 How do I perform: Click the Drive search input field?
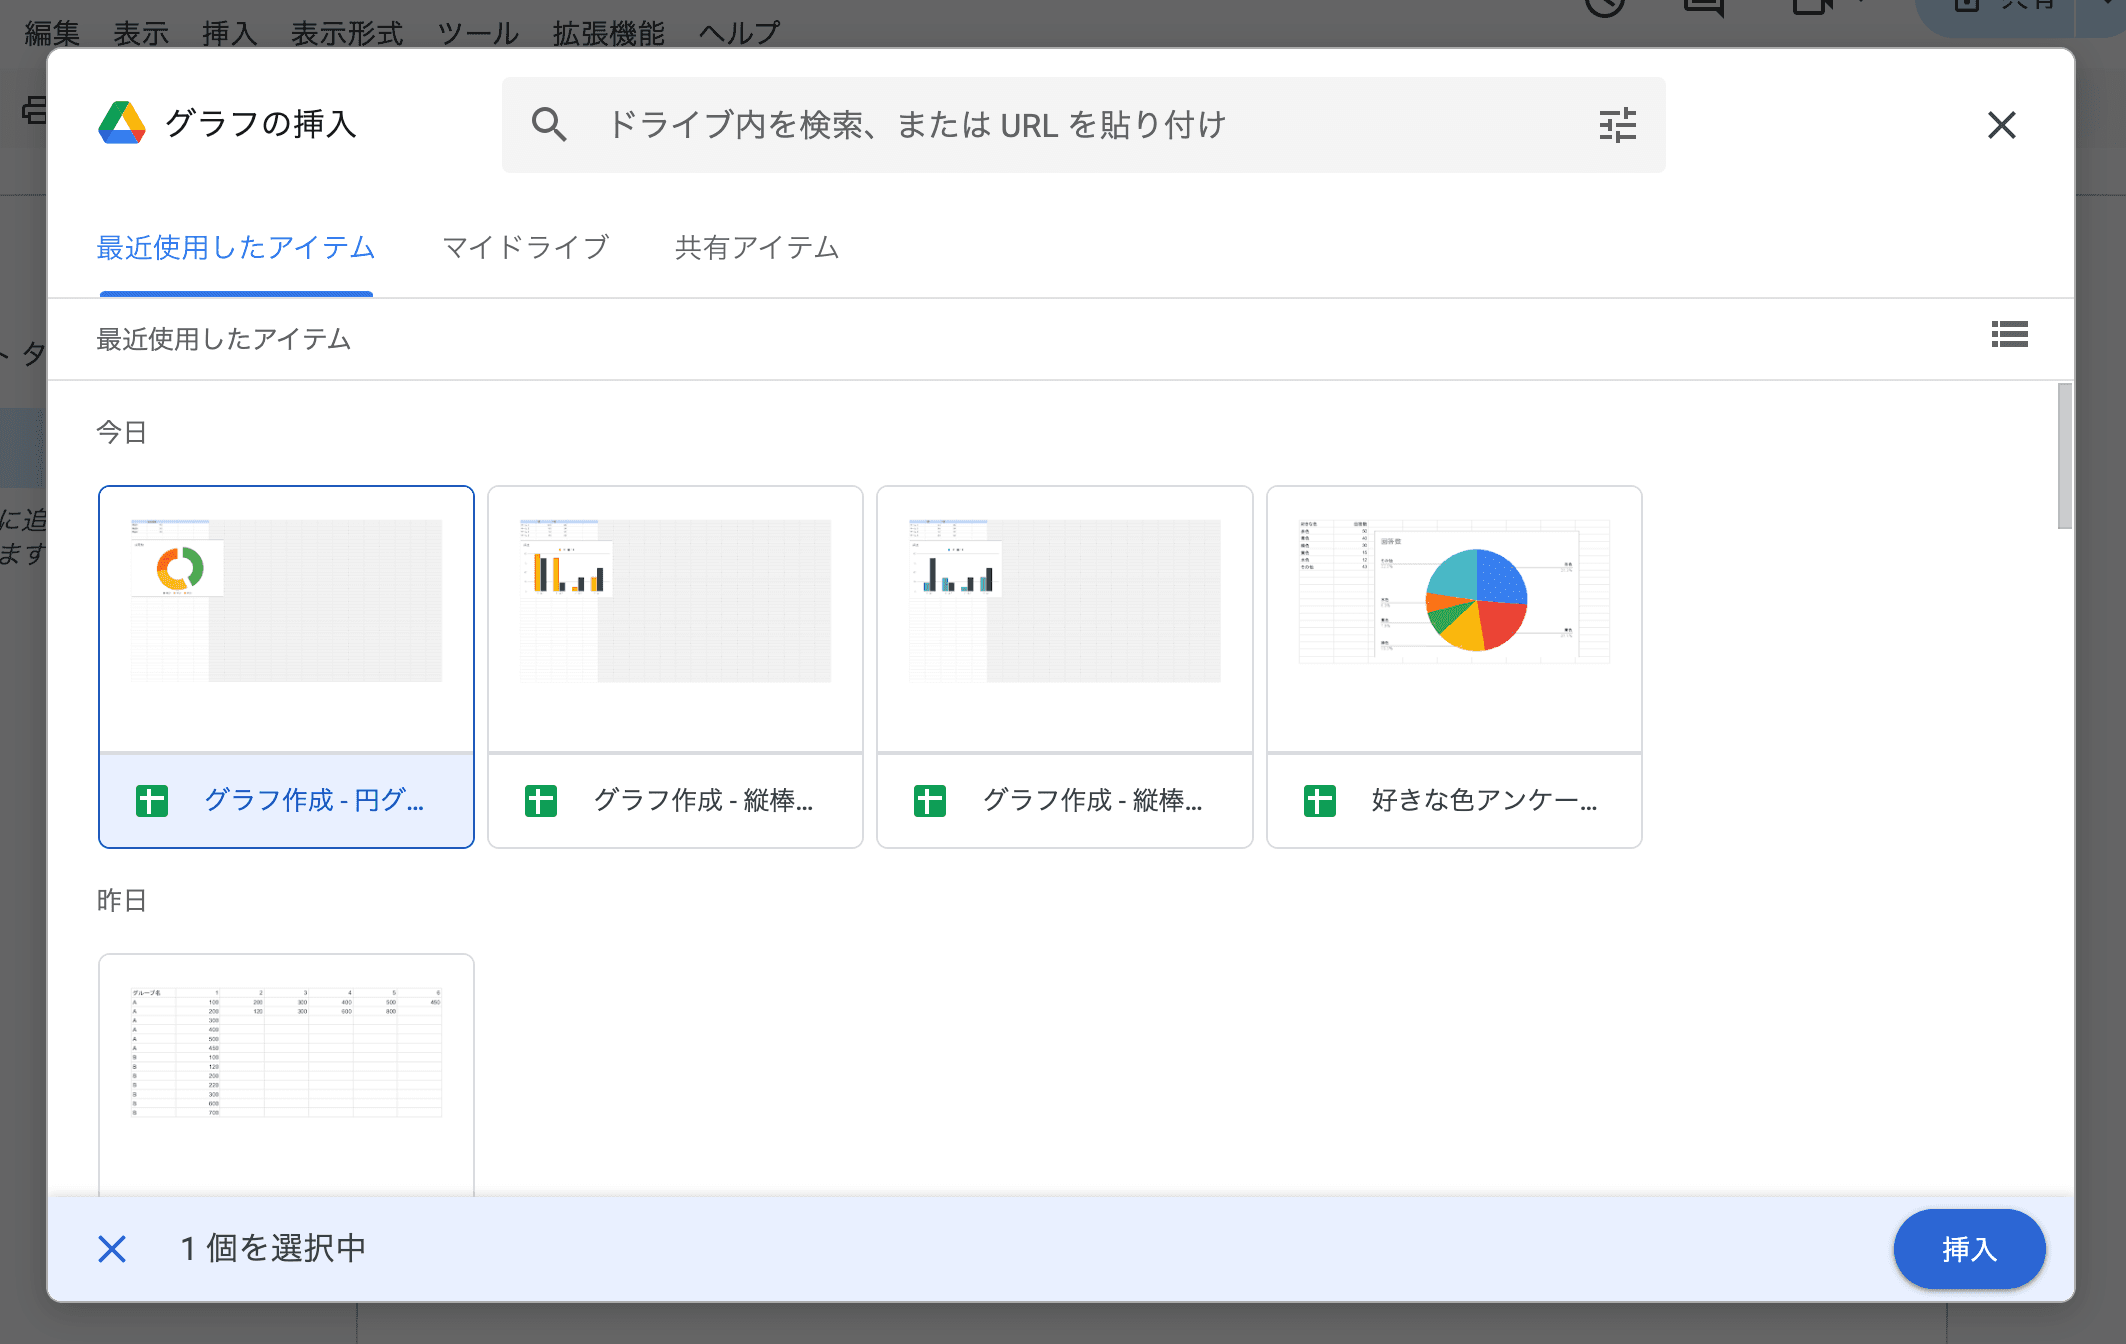(1000, 124)
